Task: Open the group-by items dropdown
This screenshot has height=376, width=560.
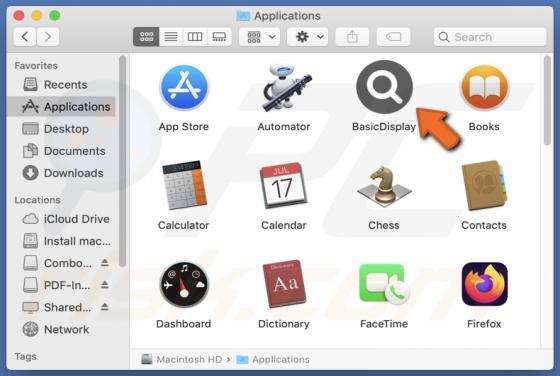Action: [260, 37]
